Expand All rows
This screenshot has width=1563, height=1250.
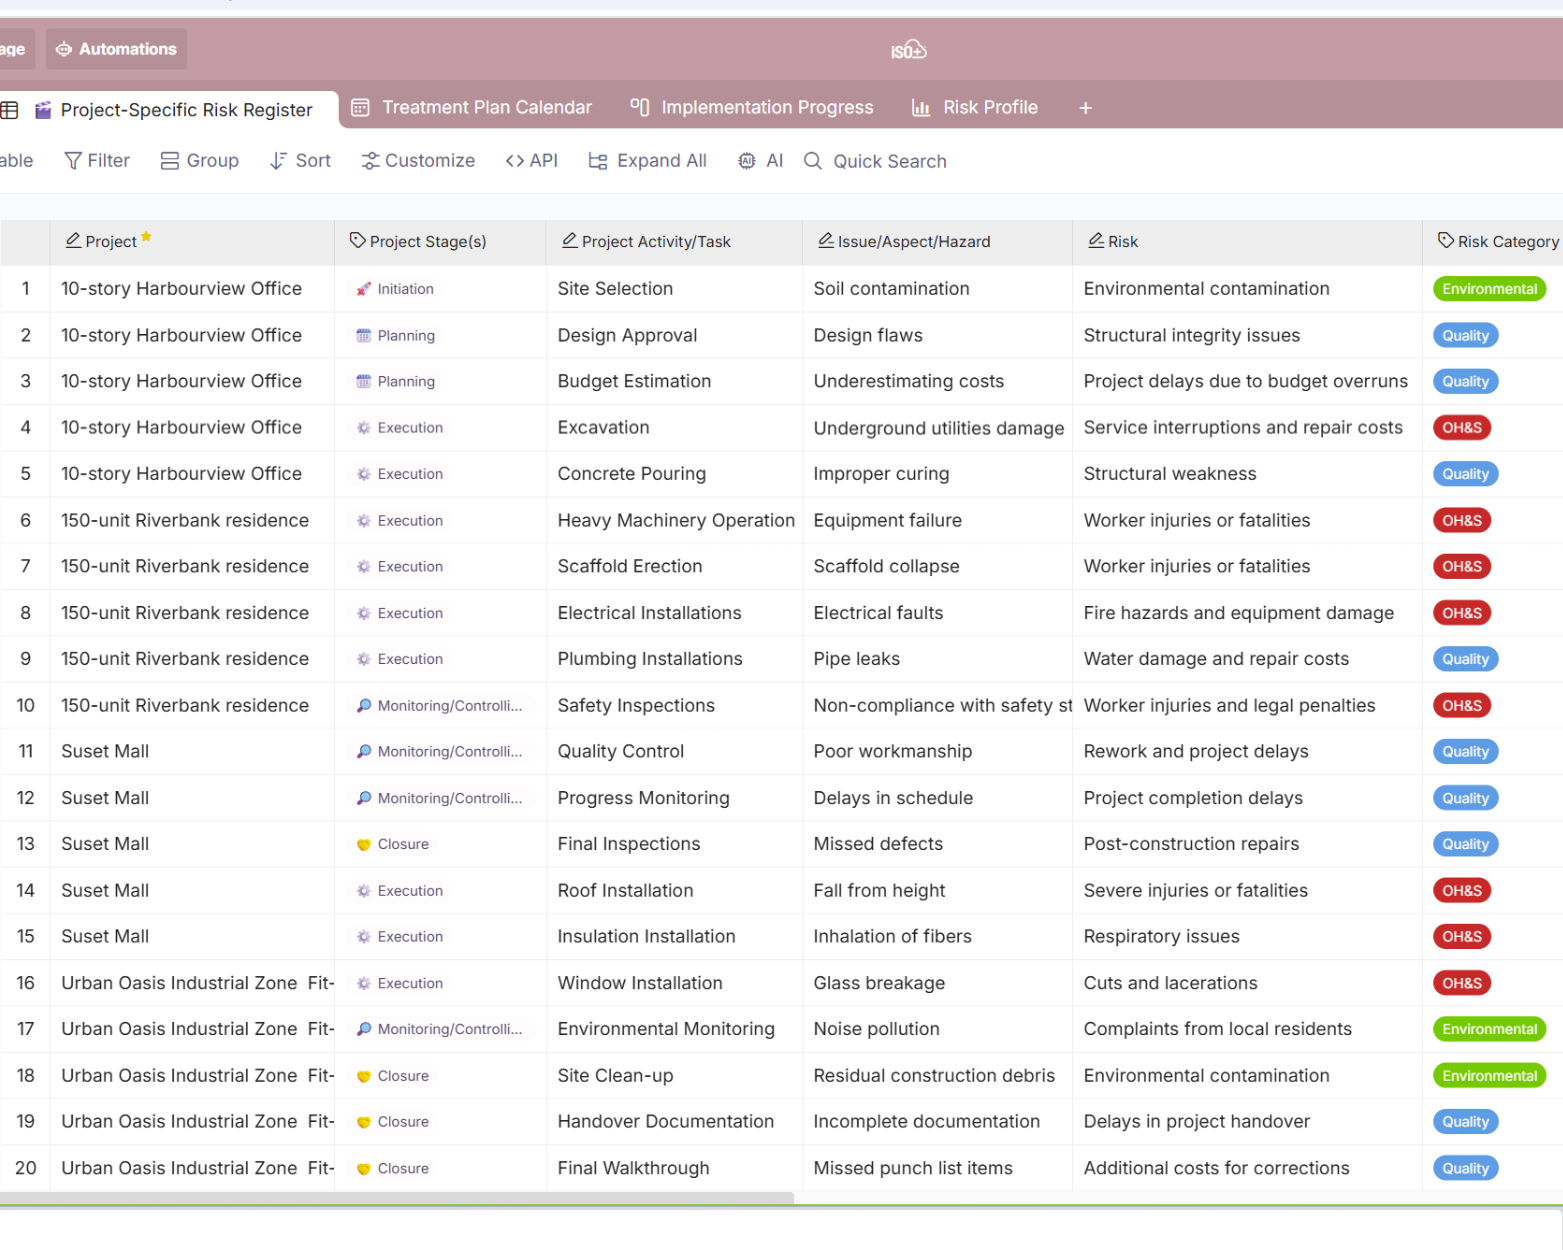point(648,161)
